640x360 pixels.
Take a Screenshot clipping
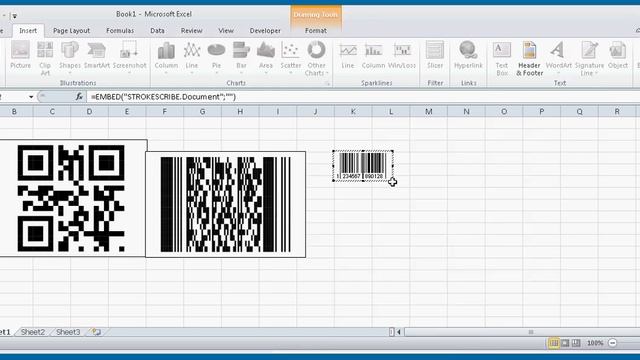point(129,58)
